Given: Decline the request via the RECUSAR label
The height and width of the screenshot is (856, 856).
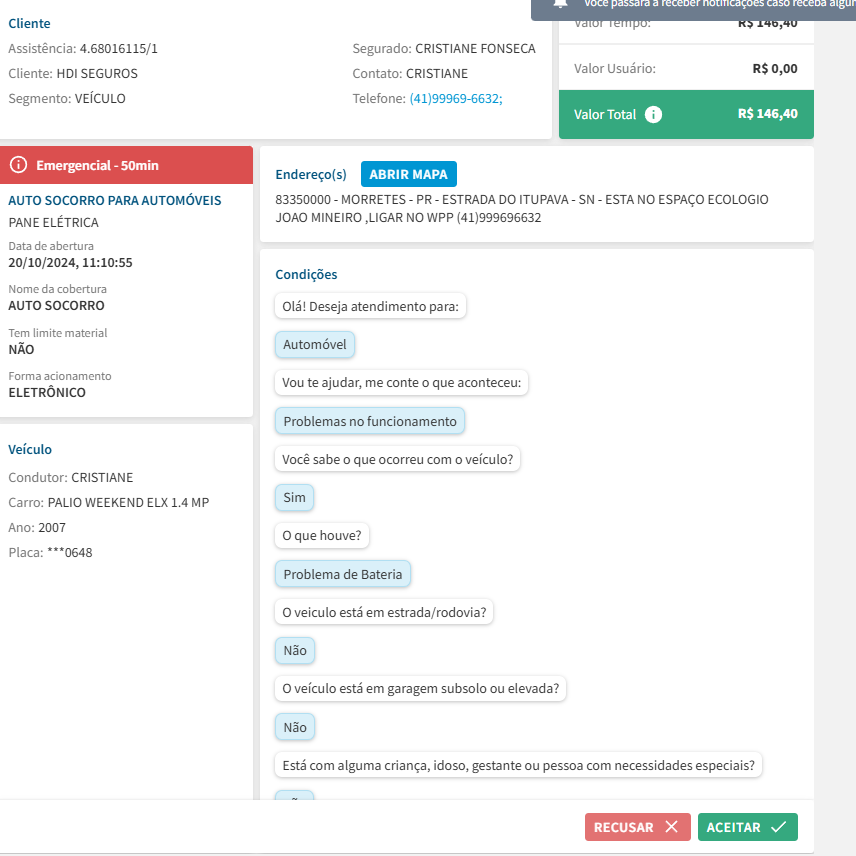Looking at the screenshot, I should (x=623, y=827).
